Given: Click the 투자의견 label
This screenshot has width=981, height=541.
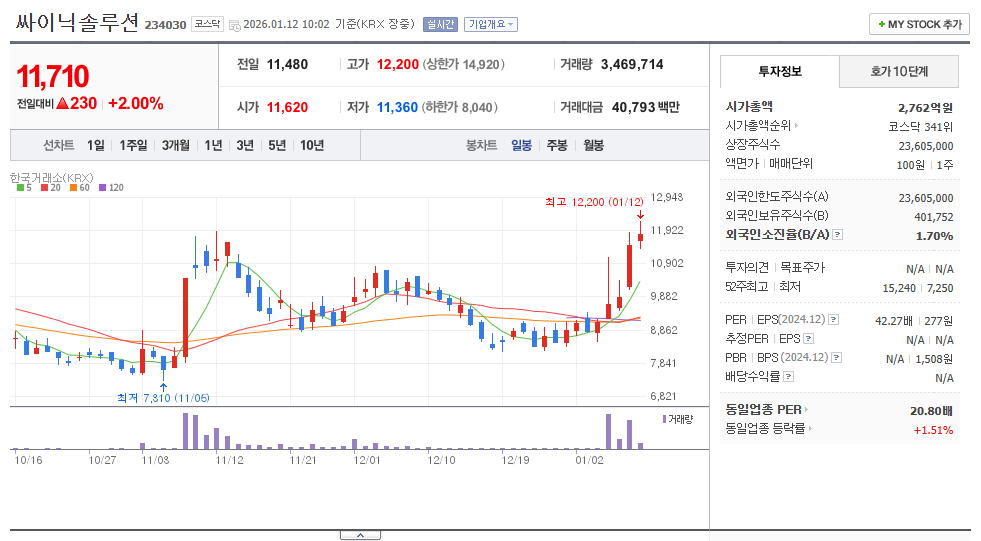Looking at the screenshot, I should pos(747,268).
